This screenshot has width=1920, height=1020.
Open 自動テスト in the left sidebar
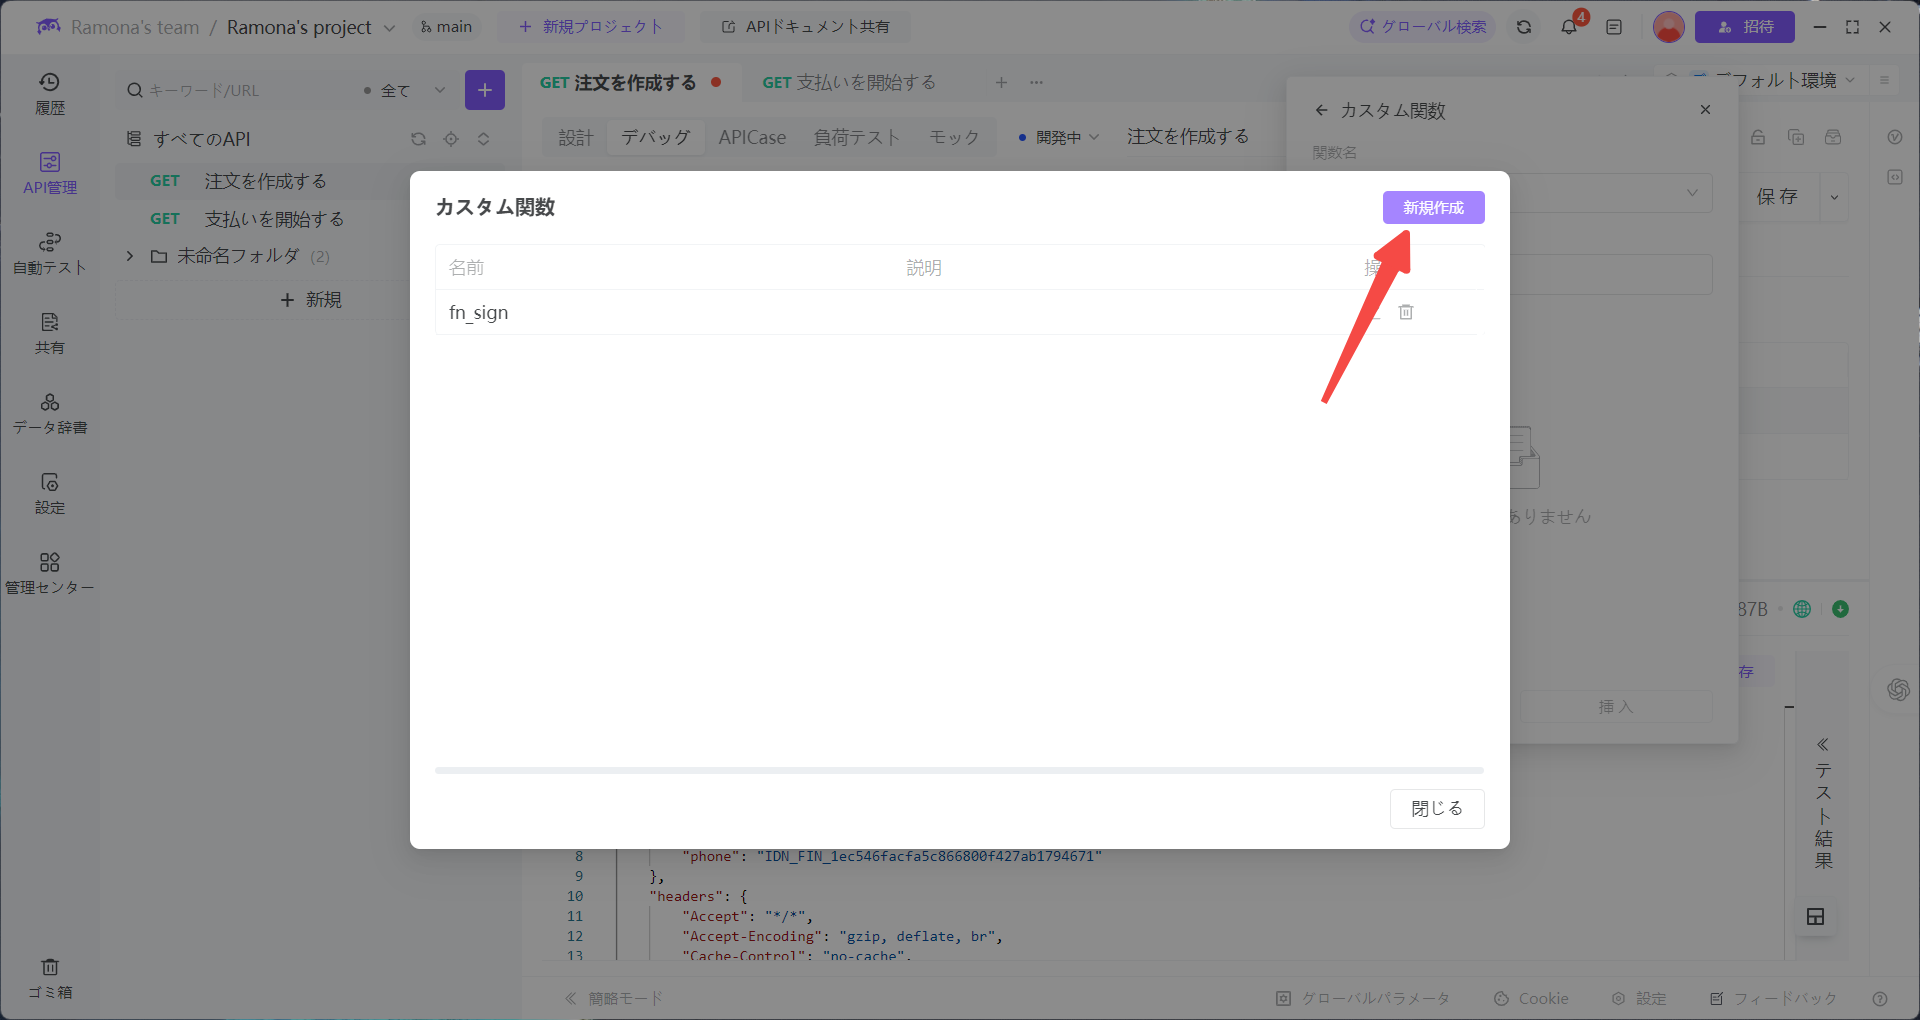coord(50,254)
